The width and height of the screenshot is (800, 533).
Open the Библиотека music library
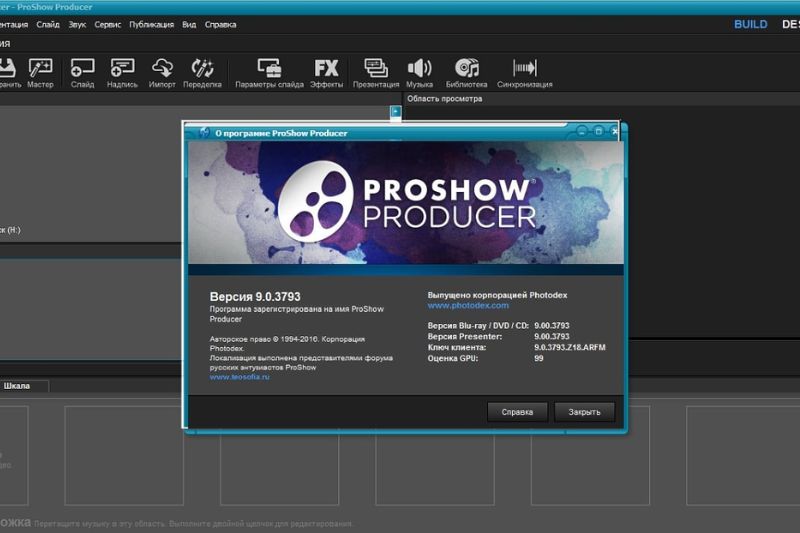tap(466, 73)
